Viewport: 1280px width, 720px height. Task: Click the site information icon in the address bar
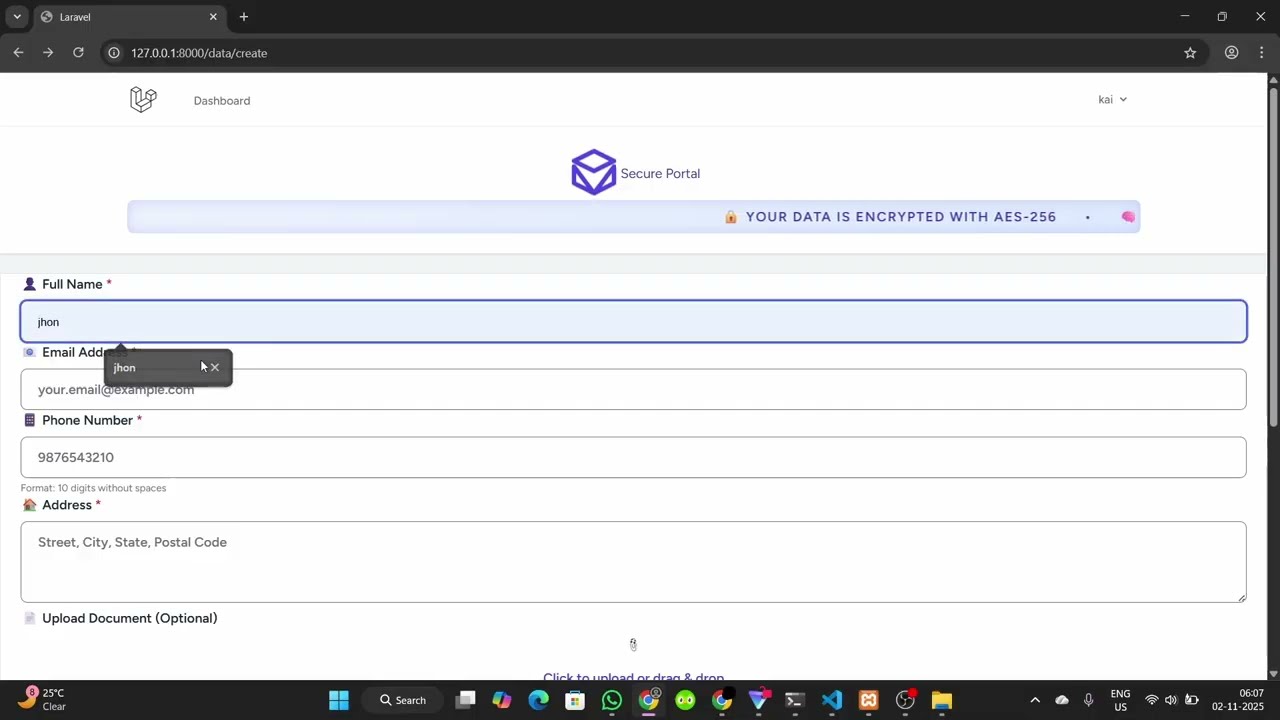pyautogui.click(x=114, y=53)
